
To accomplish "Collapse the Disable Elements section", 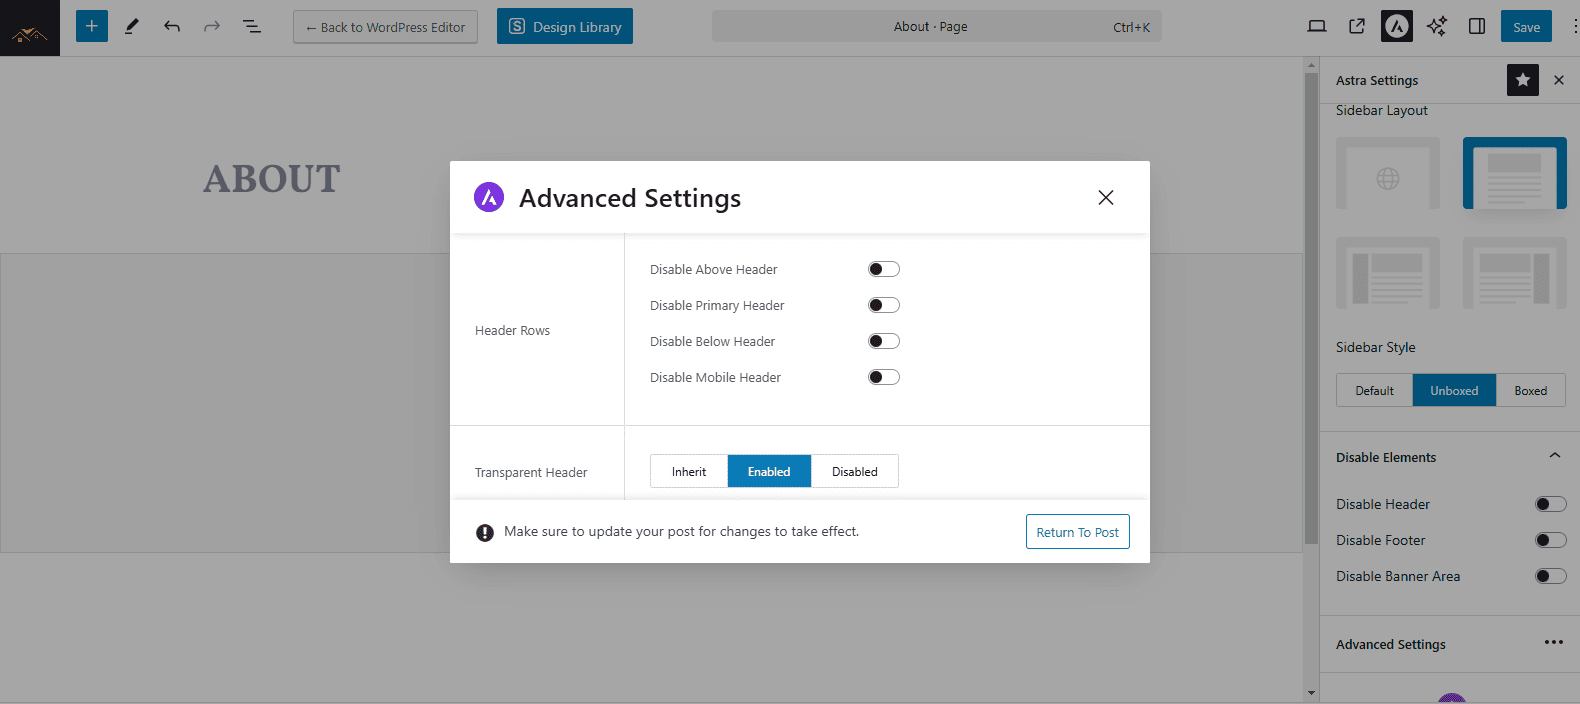I will (1554, 456).
